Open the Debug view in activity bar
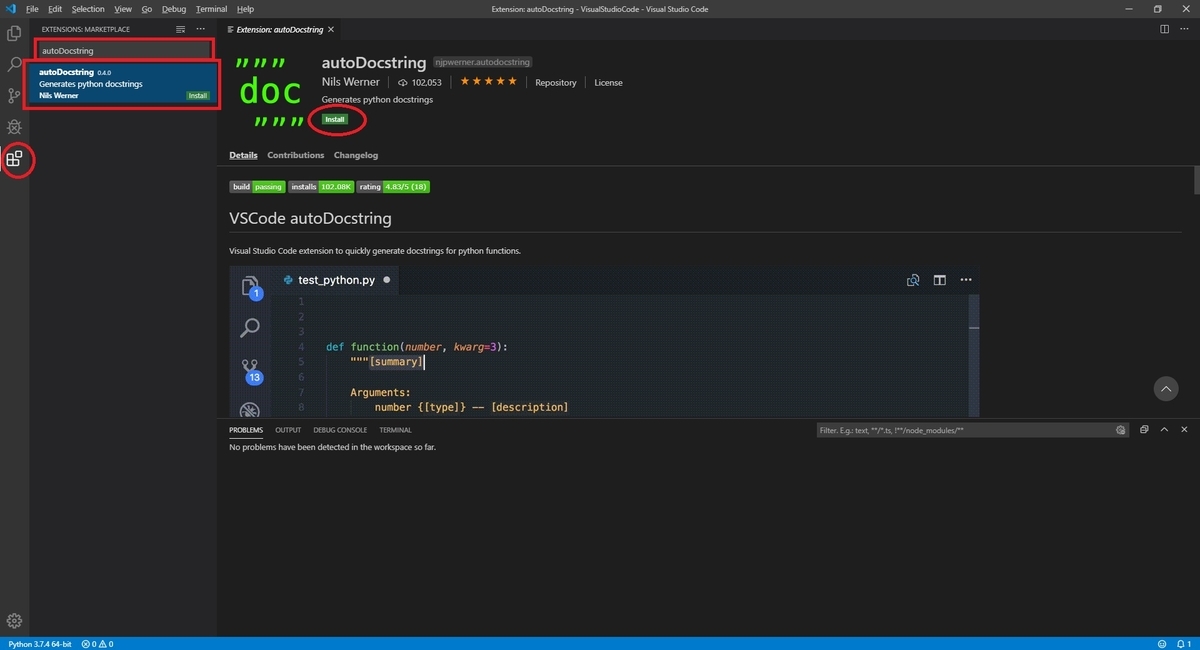 [14, 127]
